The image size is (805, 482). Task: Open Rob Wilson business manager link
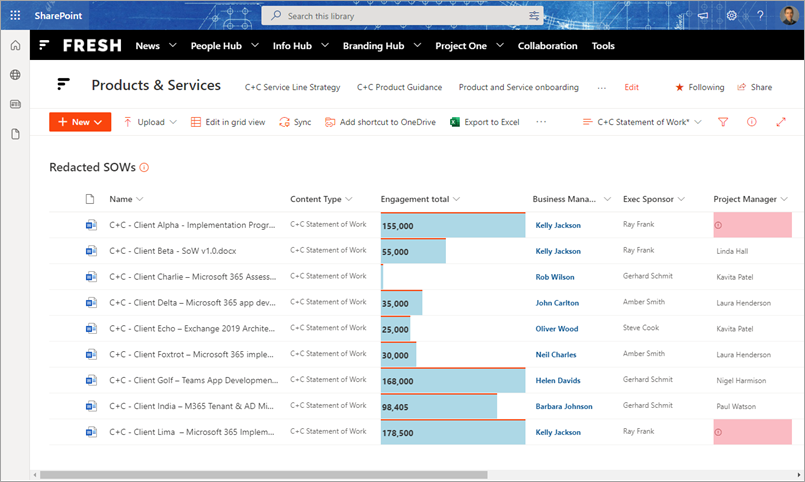coord(555,277)
